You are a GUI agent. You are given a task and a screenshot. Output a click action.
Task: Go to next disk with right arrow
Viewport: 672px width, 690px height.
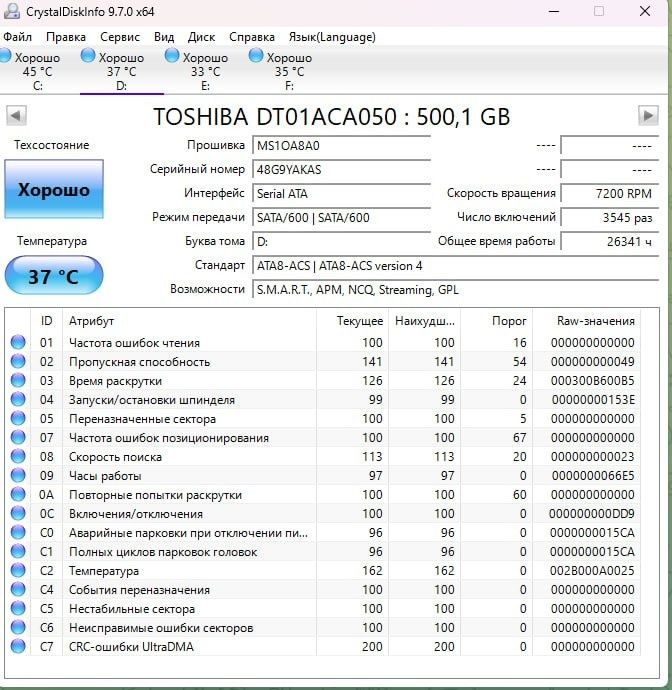[648, 116]
